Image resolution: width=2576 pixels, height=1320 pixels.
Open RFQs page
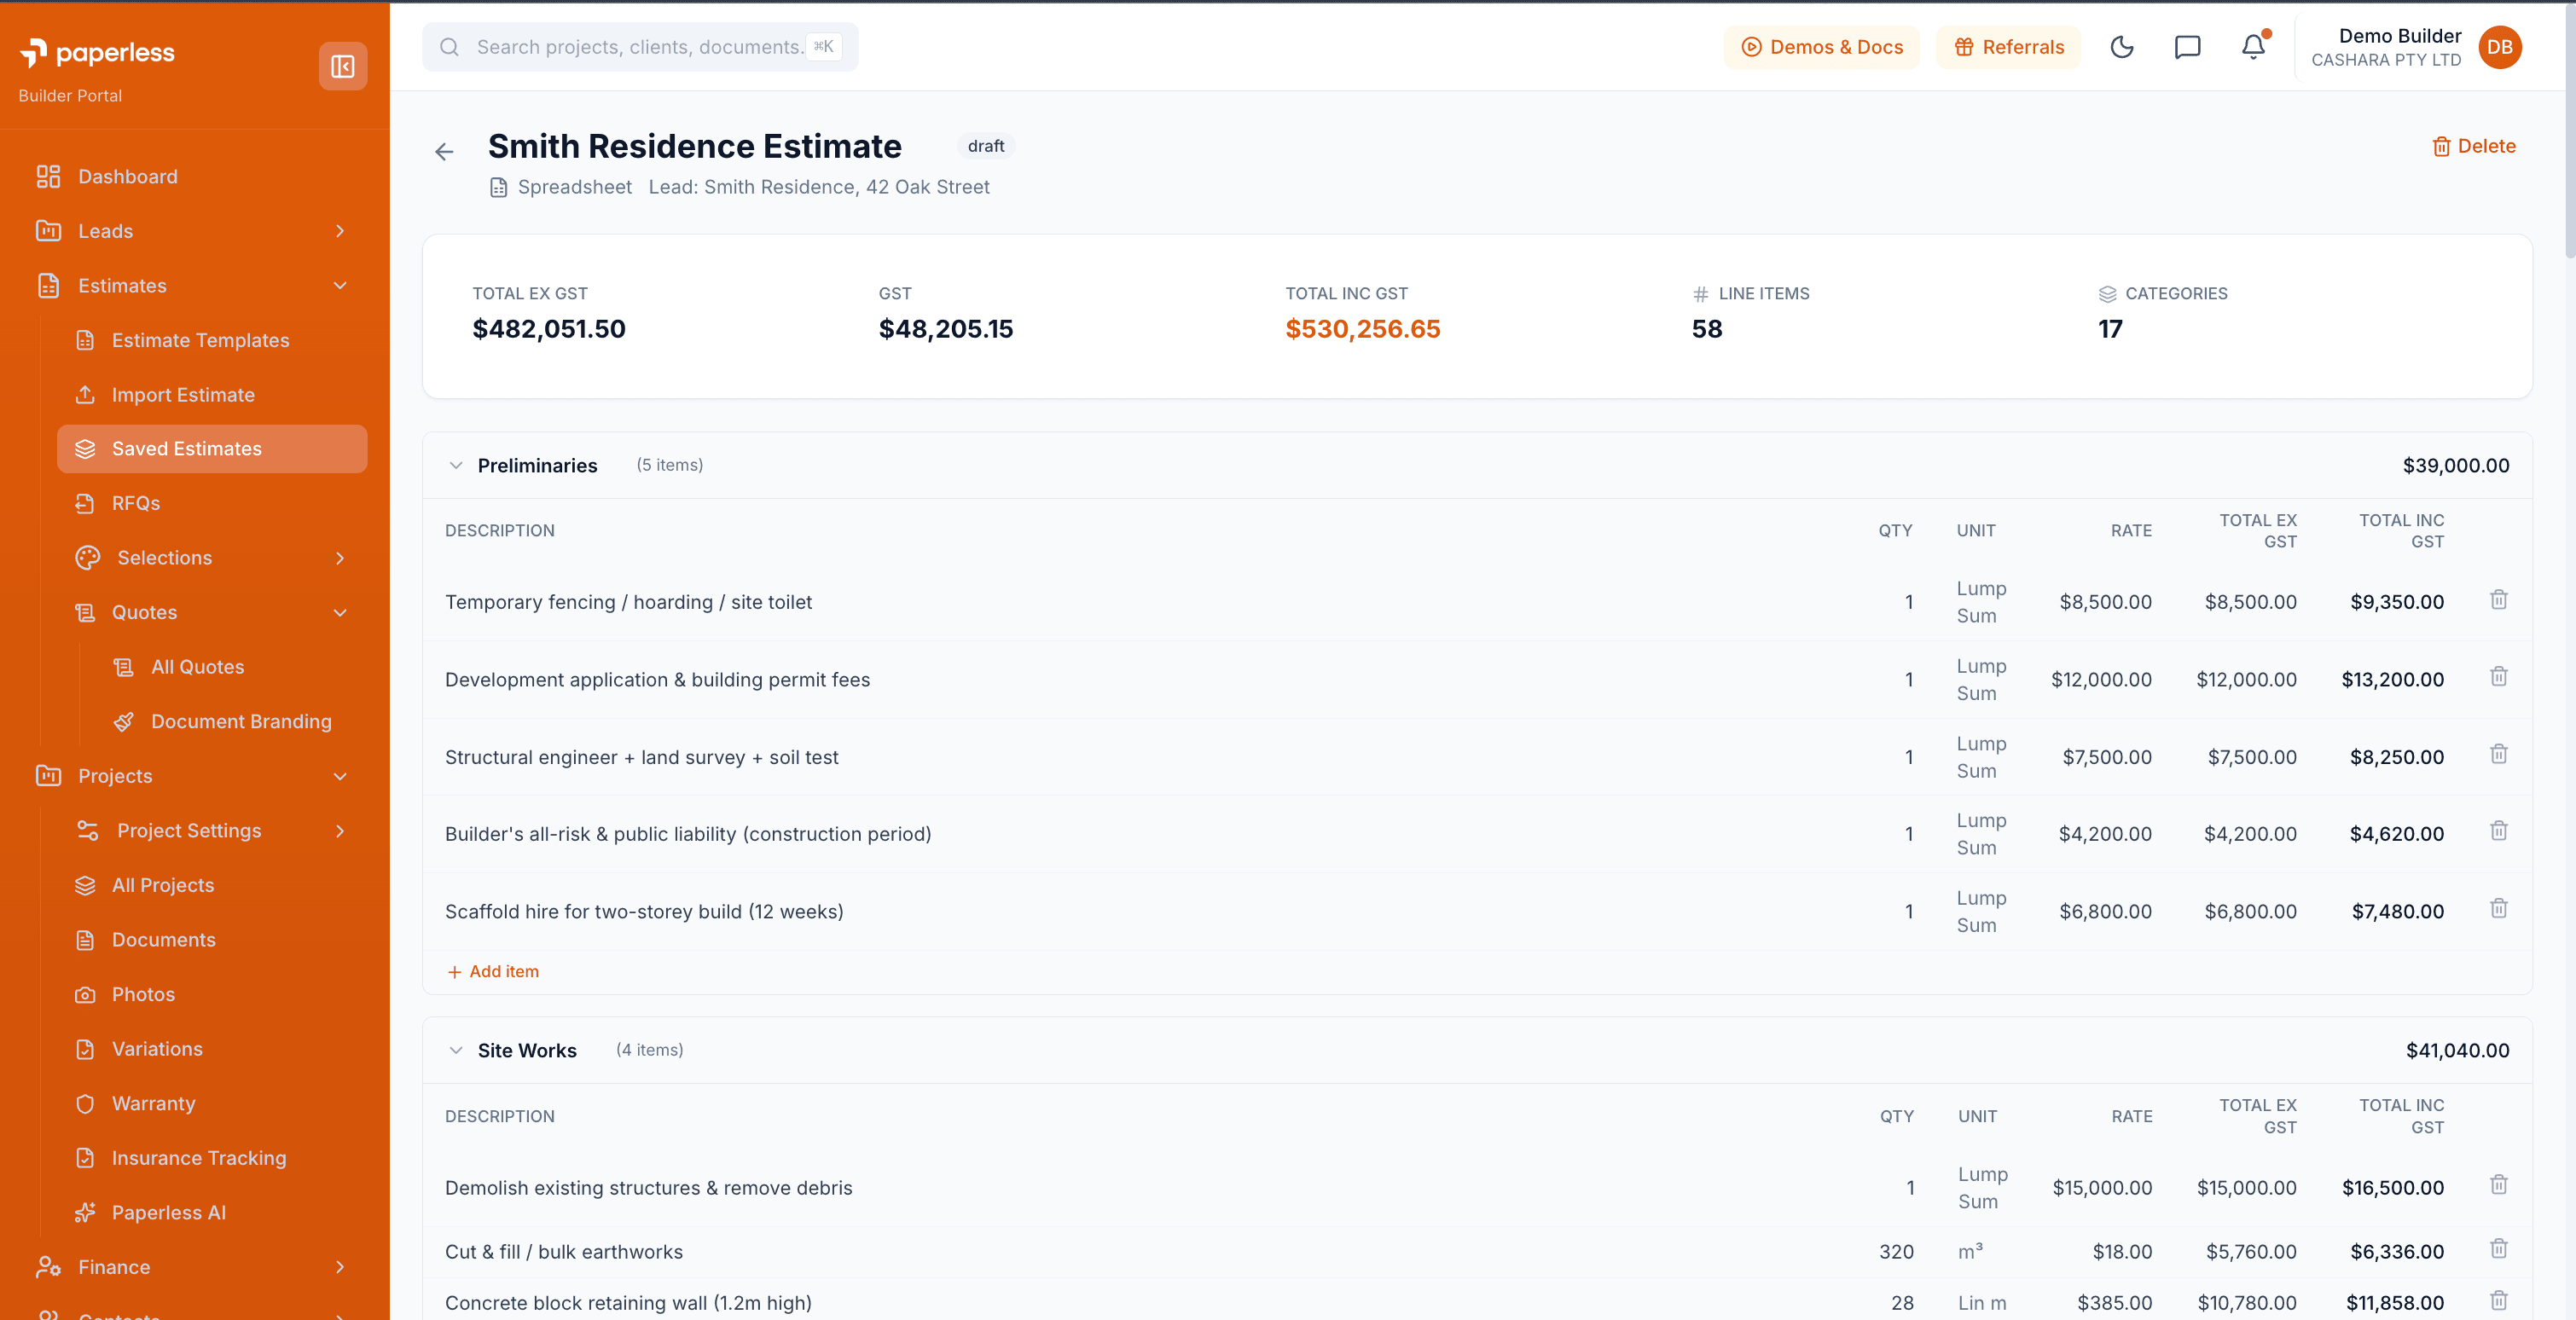point(212,504)
